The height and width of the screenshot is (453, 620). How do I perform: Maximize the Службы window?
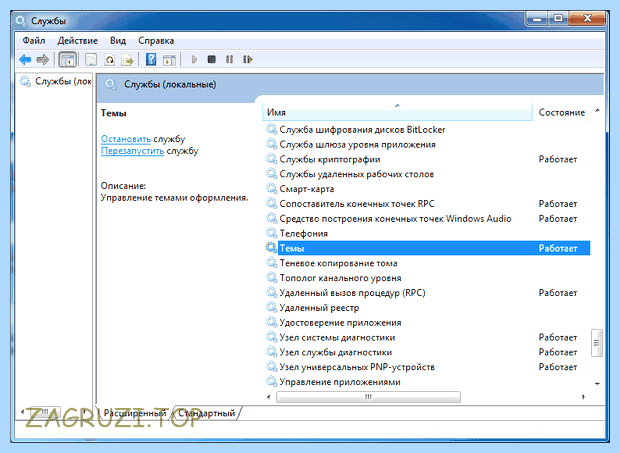(558, 18)
